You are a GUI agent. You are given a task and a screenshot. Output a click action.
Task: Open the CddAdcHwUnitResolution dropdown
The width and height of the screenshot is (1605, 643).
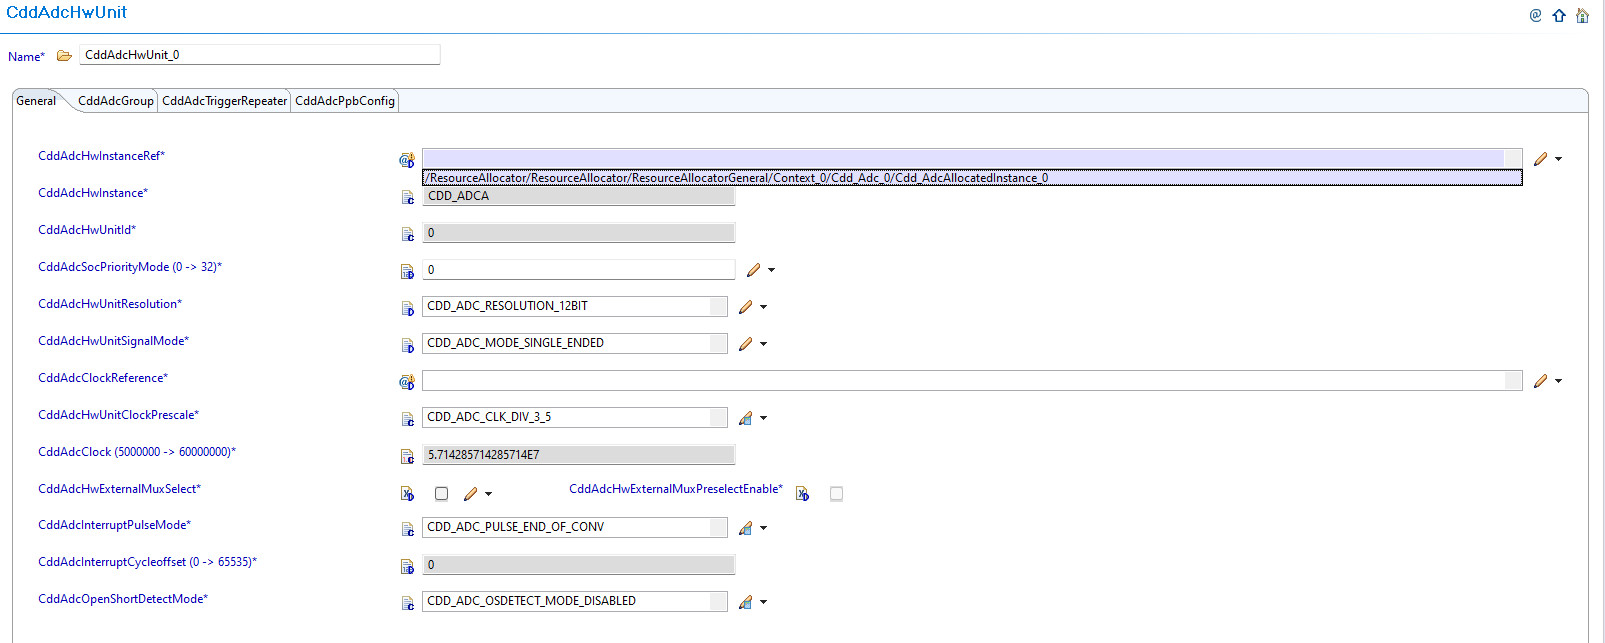[718, 307]
